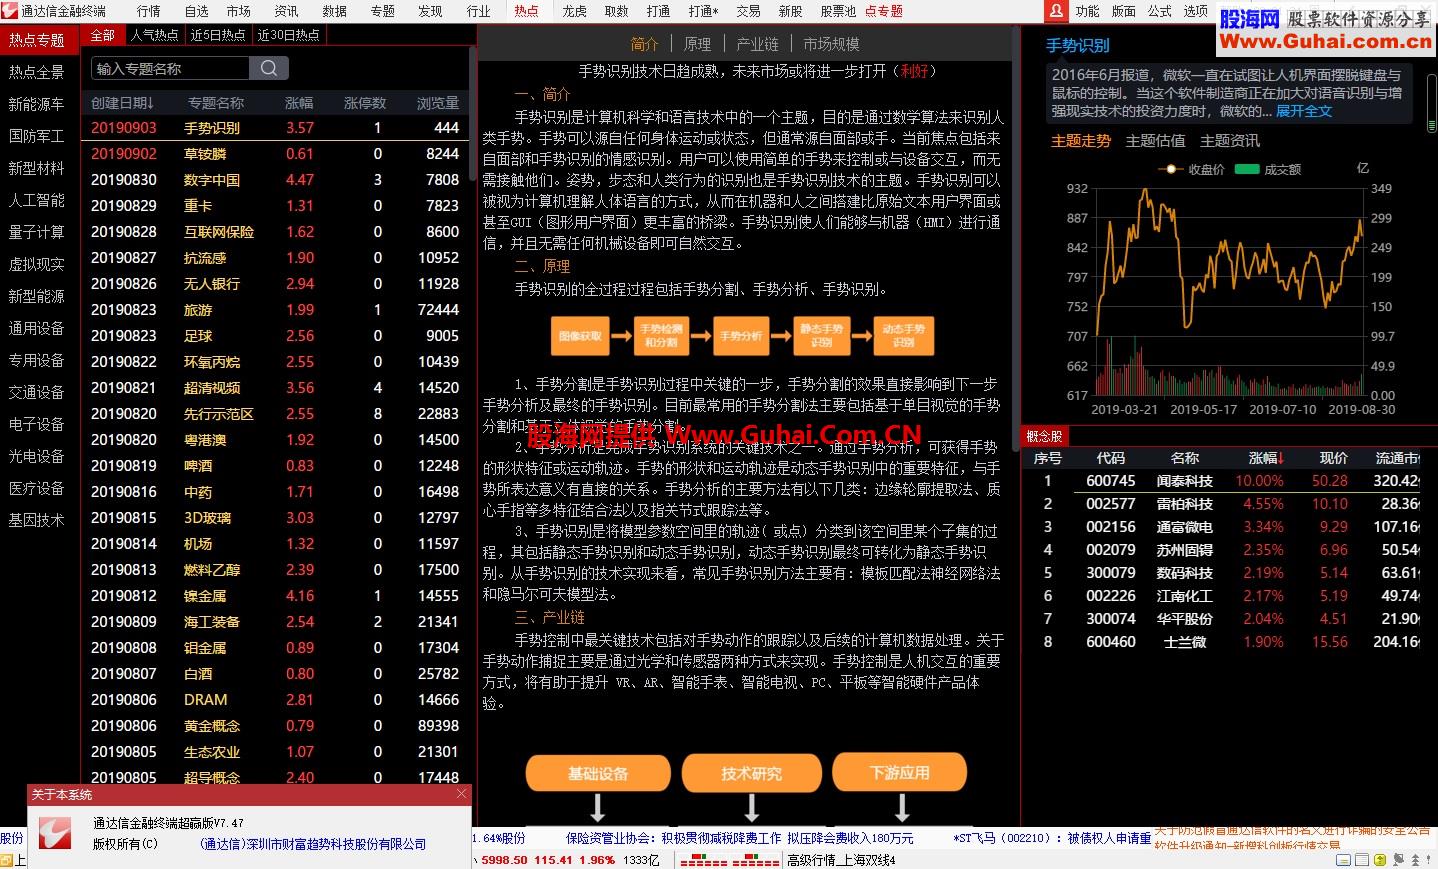Open 人工智能 in left sidebar

click(x=36, y=200)
